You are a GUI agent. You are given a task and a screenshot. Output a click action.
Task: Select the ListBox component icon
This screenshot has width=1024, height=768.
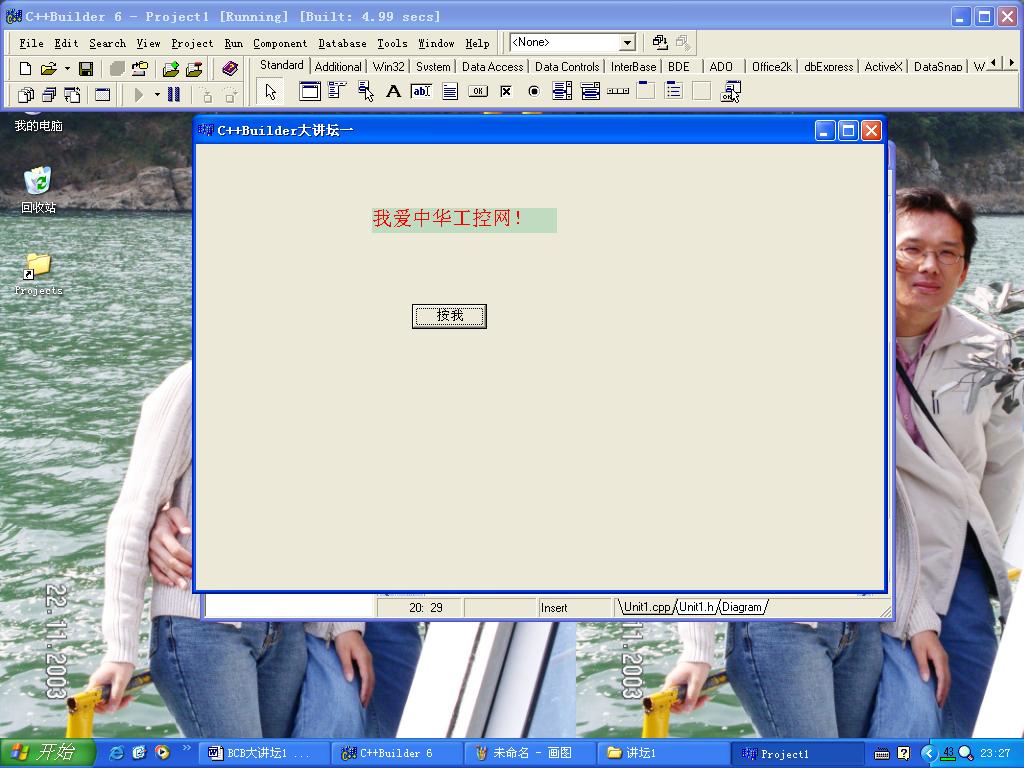pos(562,91)
